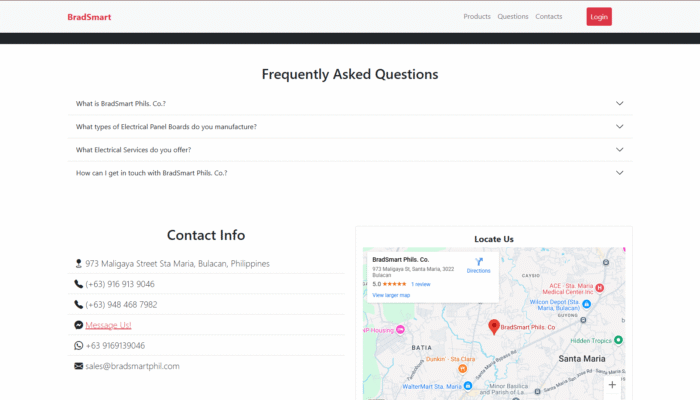Click the 'Contact Info' heading
The image size is (700, 400).
pos(206,235)
